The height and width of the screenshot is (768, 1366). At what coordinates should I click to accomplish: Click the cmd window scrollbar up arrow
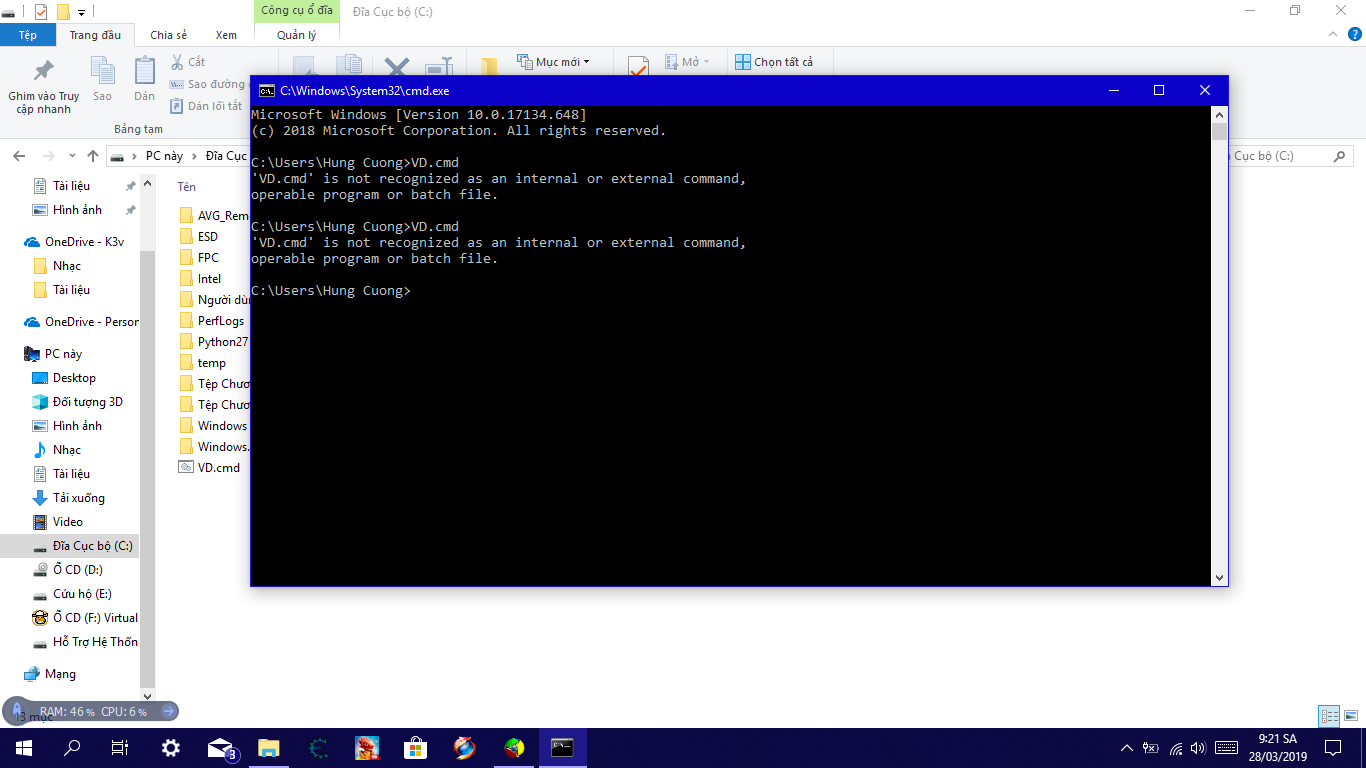pos(1219,114)
